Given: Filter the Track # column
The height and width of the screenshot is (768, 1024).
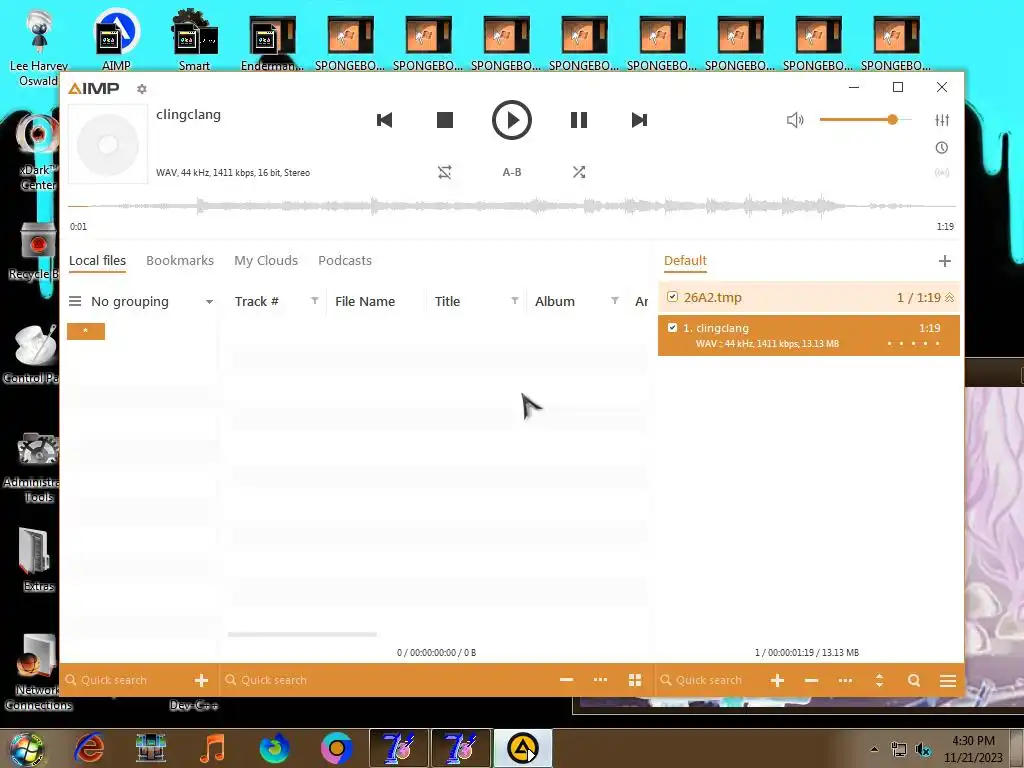Looking at the screenshot, I should 315,300.
